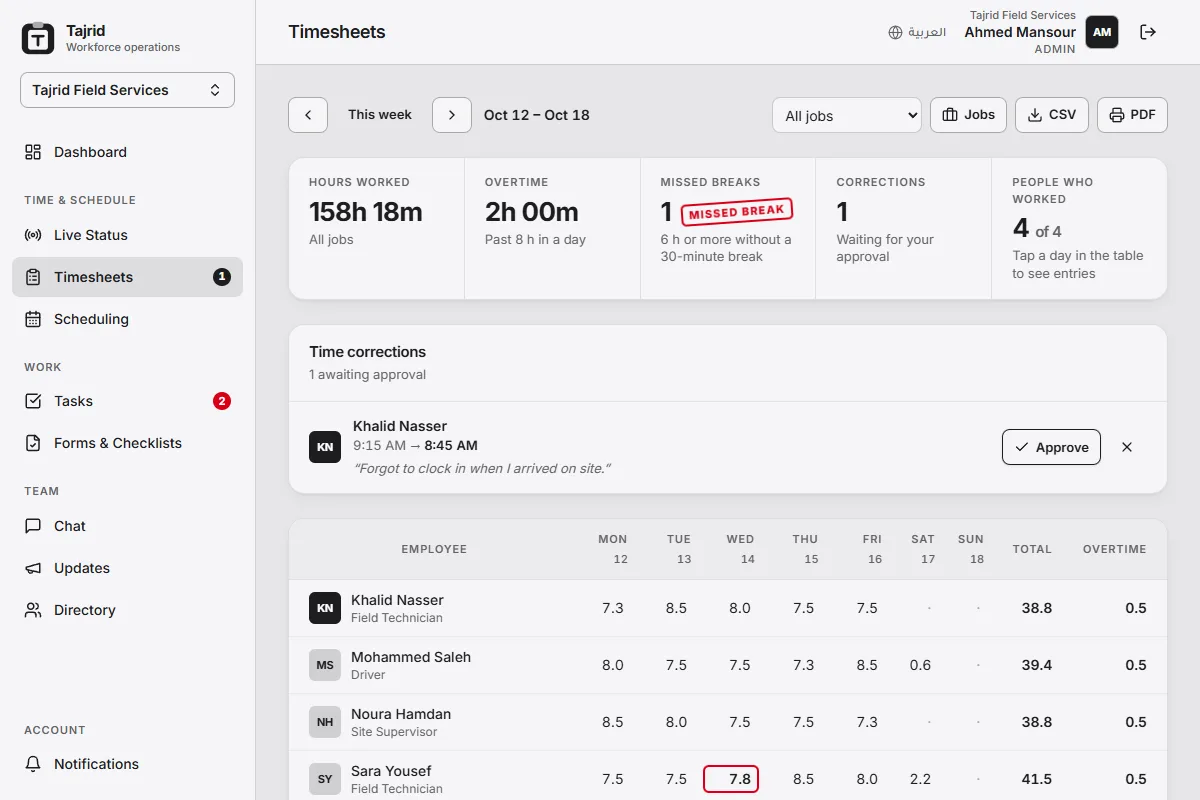
Task: Click the Tajrid logo icon
Action: (38, 38)
